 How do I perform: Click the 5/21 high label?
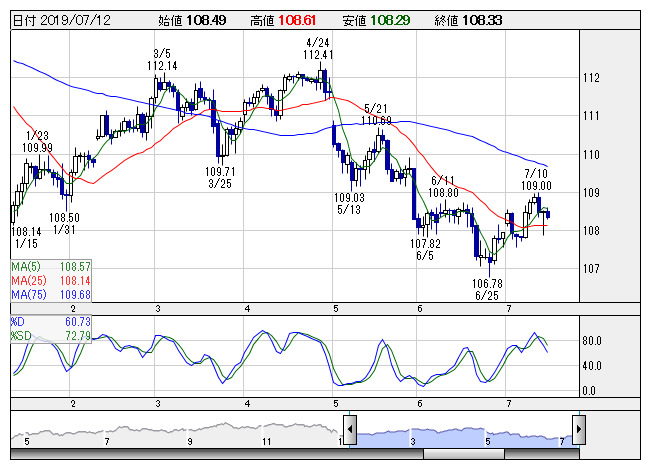376,114
